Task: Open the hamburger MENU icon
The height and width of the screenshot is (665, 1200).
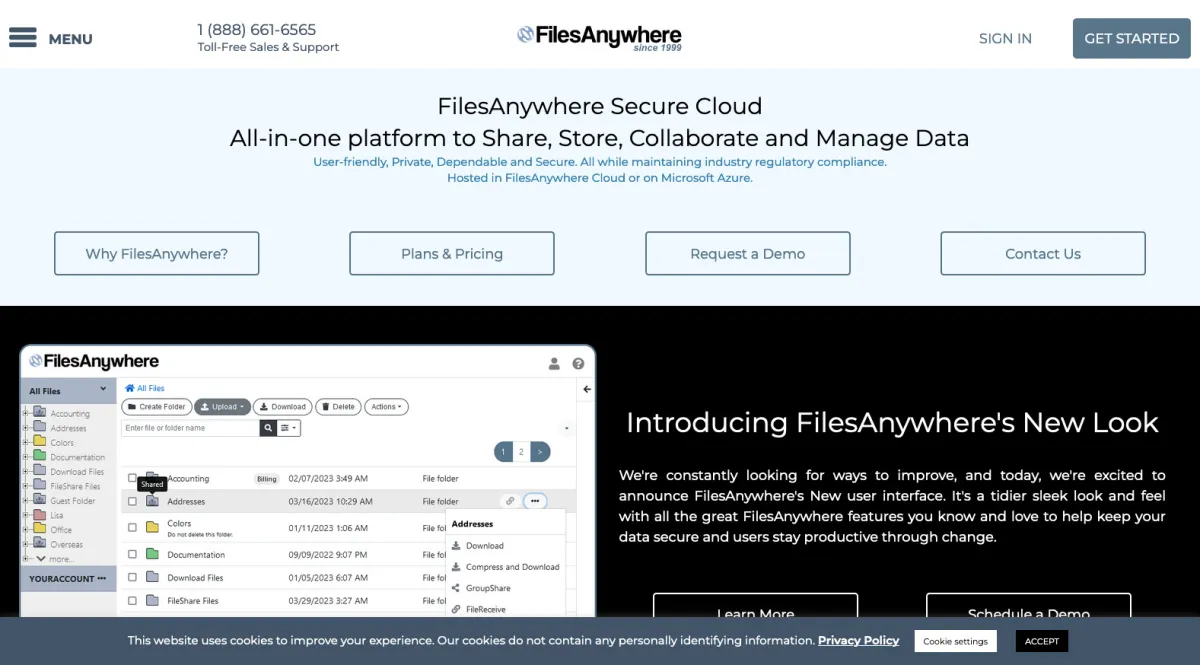Action: [22, 38]
